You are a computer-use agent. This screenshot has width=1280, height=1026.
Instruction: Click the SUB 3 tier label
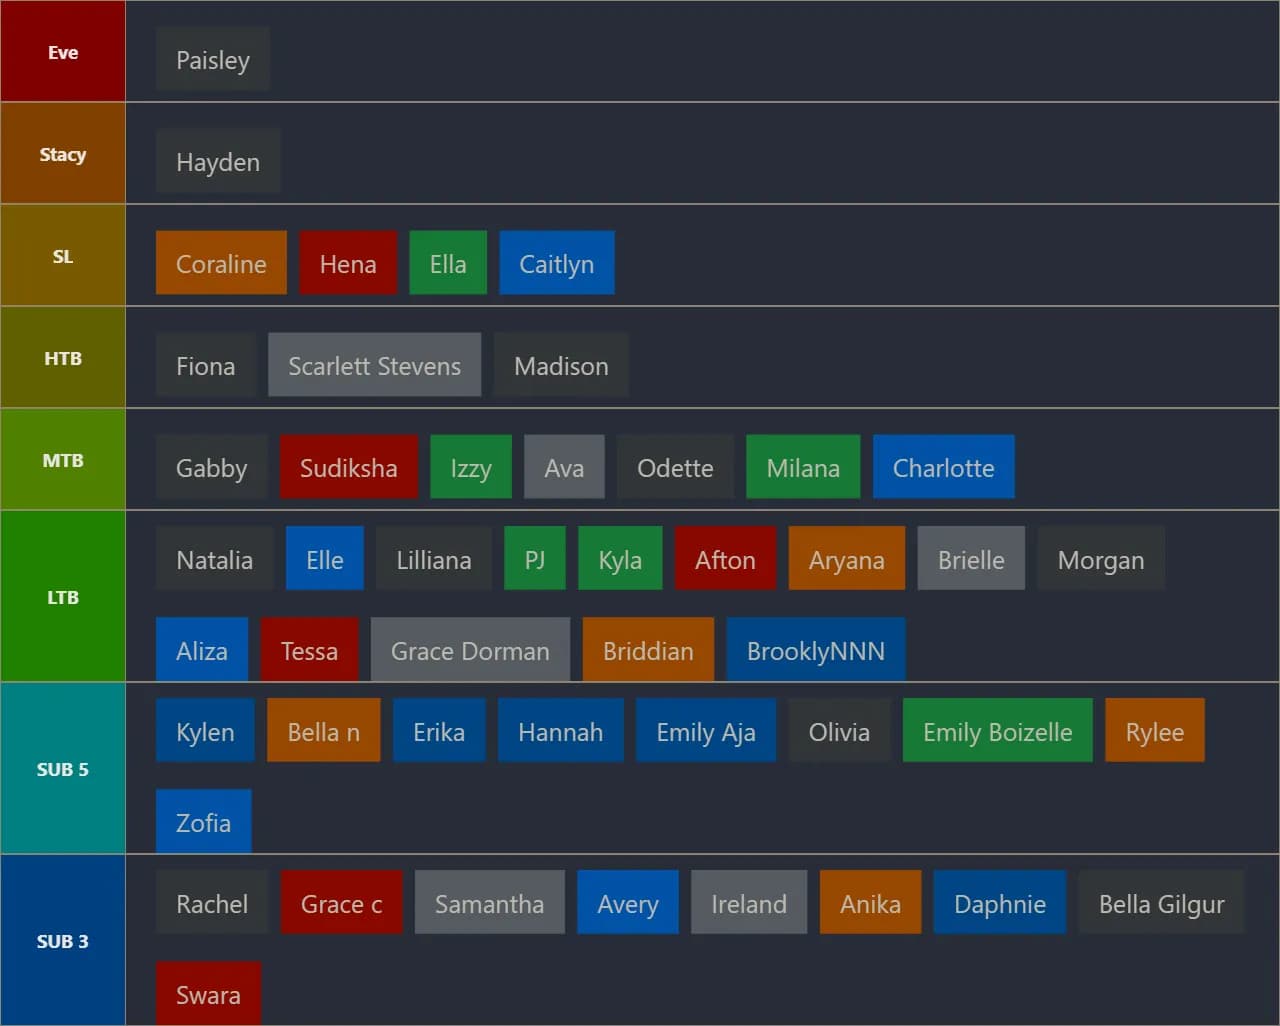(x=63, y=941)
